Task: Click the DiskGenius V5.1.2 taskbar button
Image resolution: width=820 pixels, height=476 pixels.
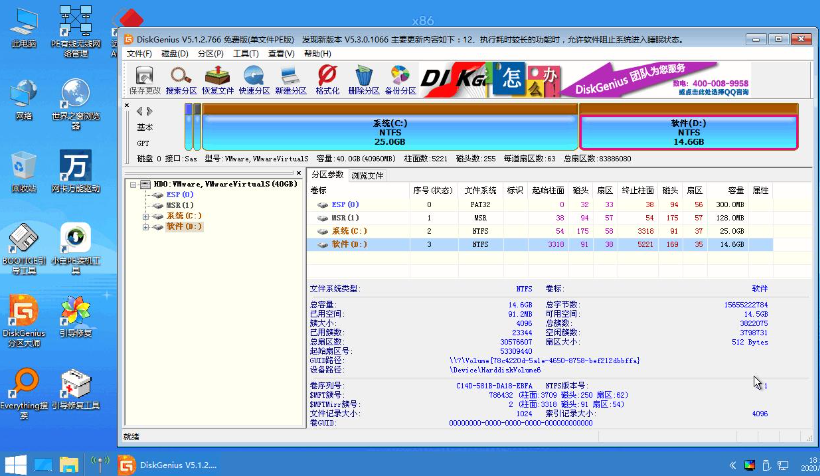Action: click(x=167, y=464)
